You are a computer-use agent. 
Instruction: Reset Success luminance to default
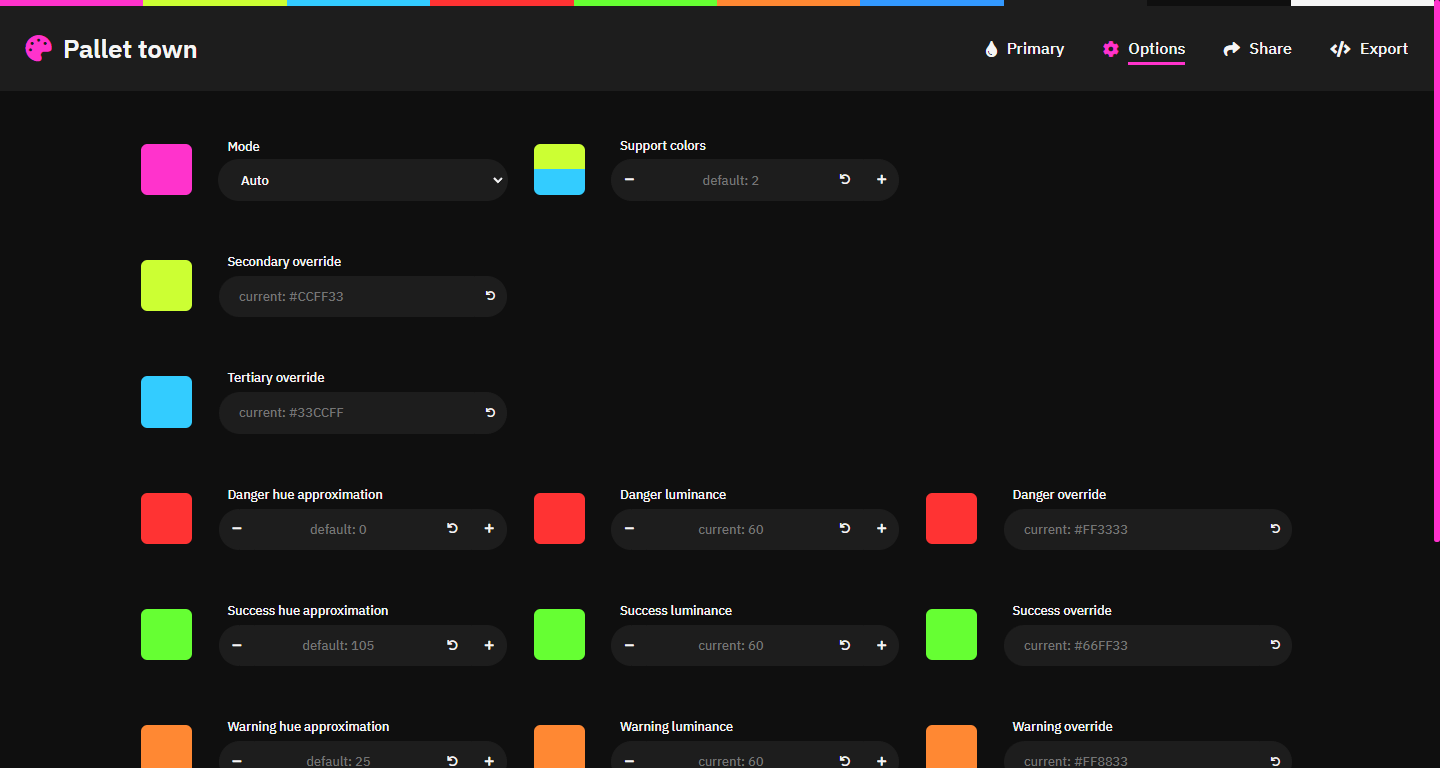844,645
